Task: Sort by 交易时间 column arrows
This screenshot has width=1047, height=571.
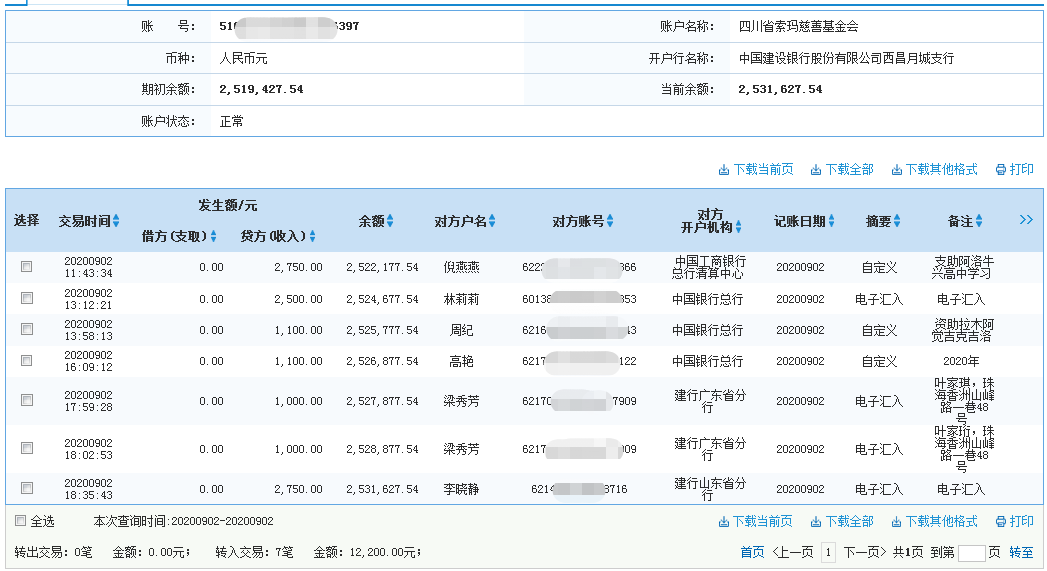Action: (x=116, y=220)
